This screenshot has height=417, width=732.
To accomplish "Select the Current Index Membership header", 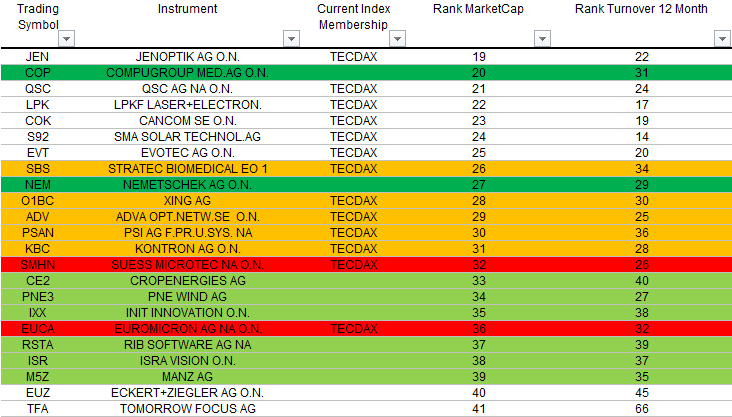I will 353,17.
